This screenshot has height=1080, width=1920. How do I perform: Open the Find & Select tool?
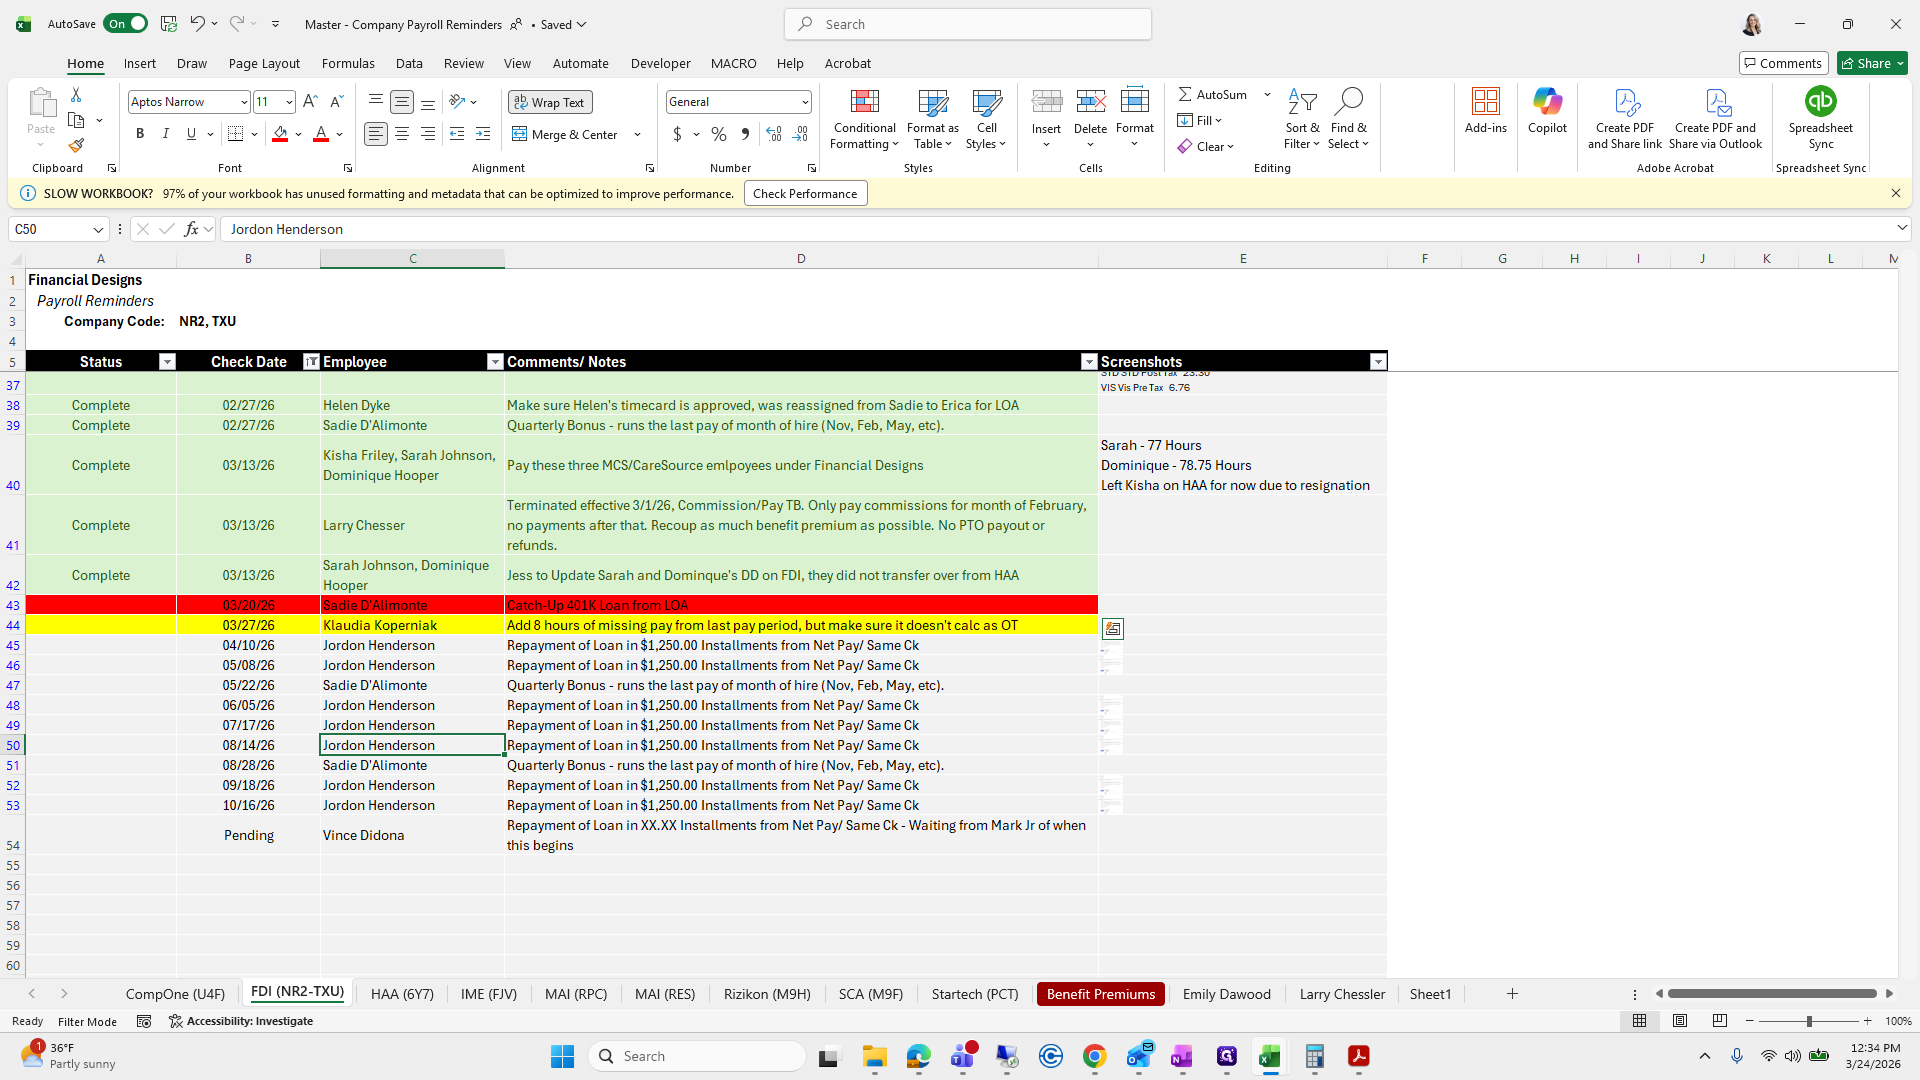click(1348, 118)
